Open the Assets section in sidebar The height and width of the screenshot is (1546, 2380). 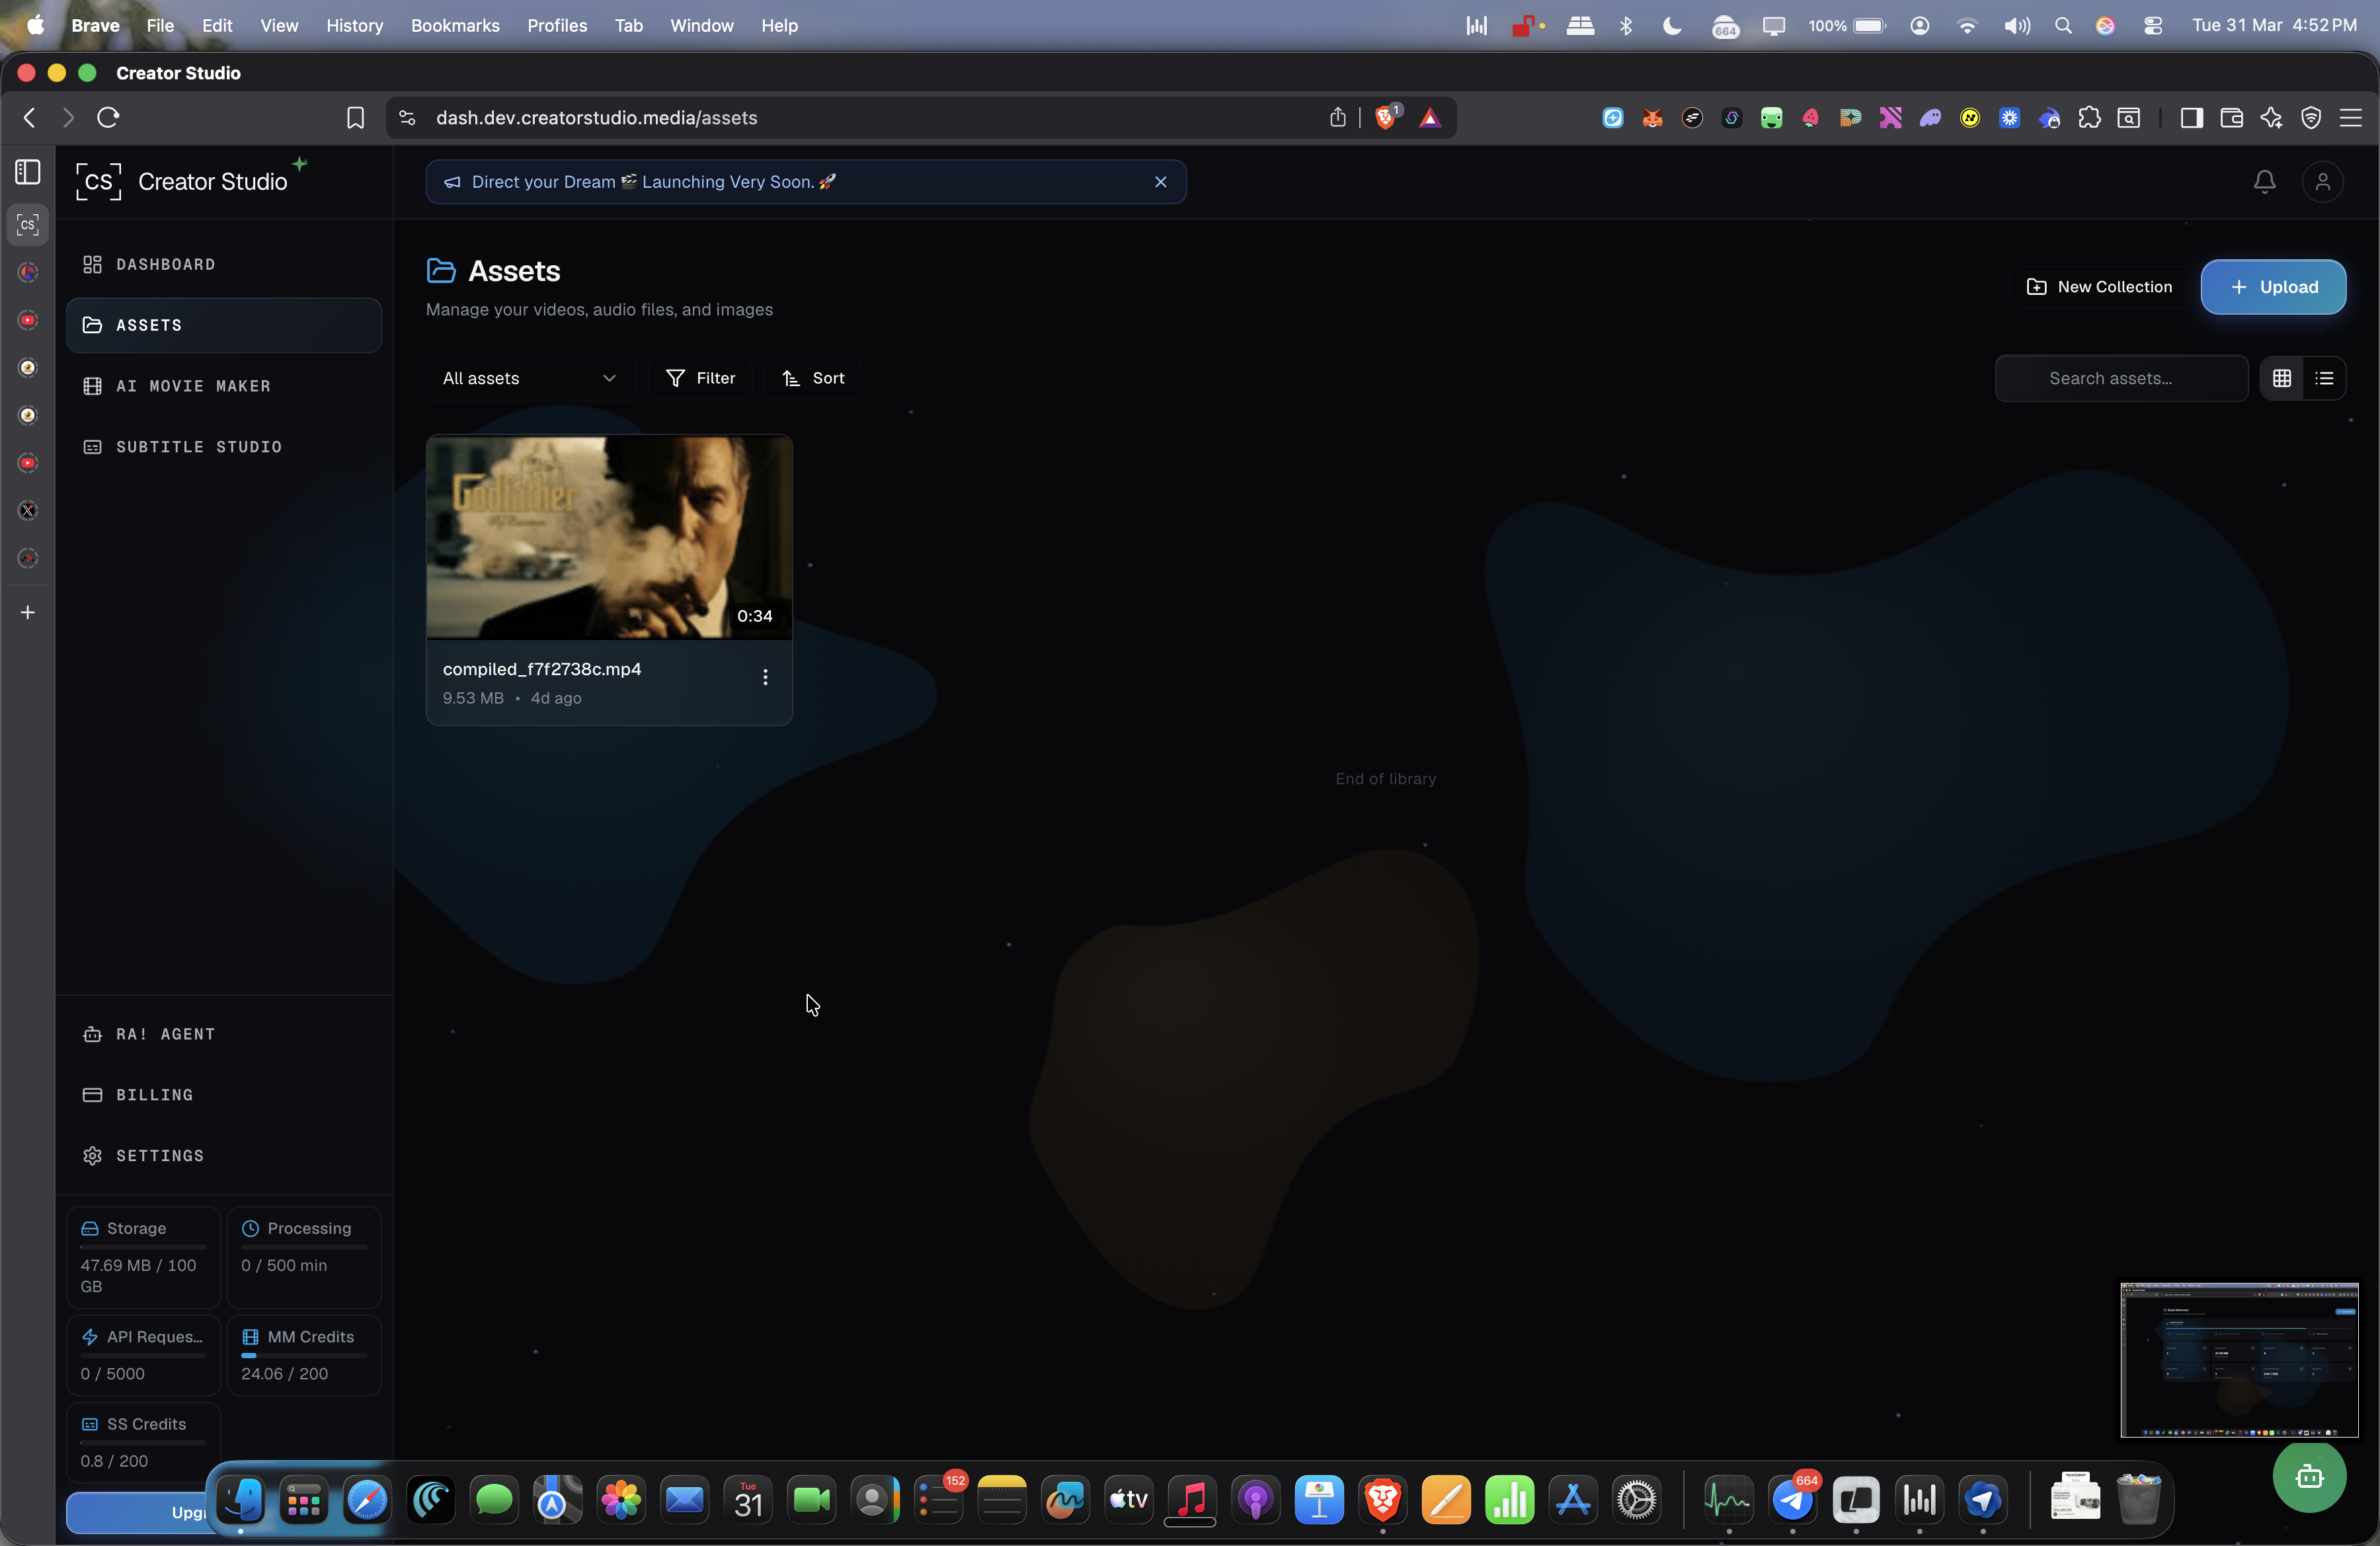223,325
